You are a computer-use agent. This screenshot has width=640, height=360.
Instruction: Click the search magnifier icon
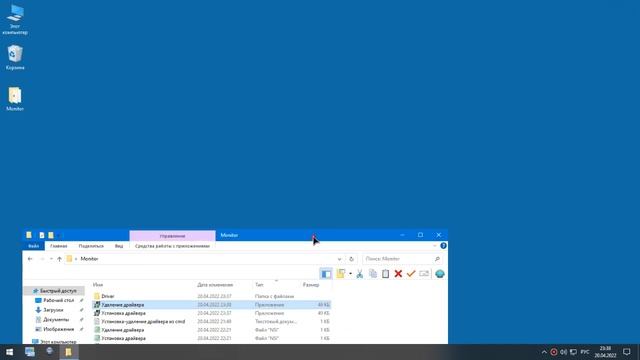(x=437, y=259)
